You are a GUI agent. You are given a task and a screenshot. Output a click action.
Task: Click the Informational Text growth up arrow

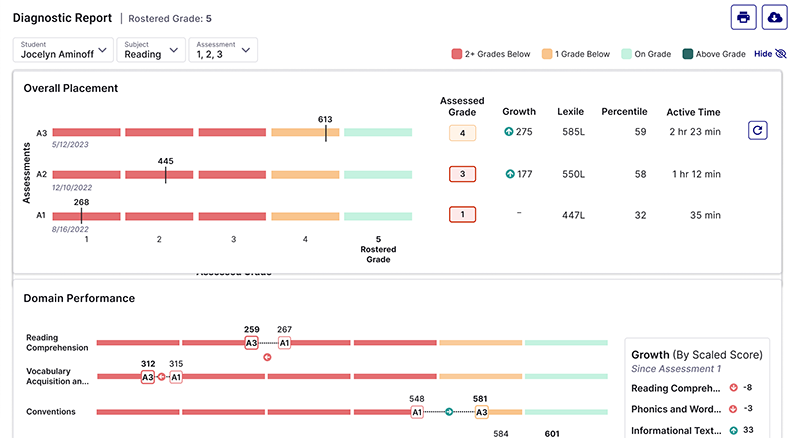coord(734,431)
